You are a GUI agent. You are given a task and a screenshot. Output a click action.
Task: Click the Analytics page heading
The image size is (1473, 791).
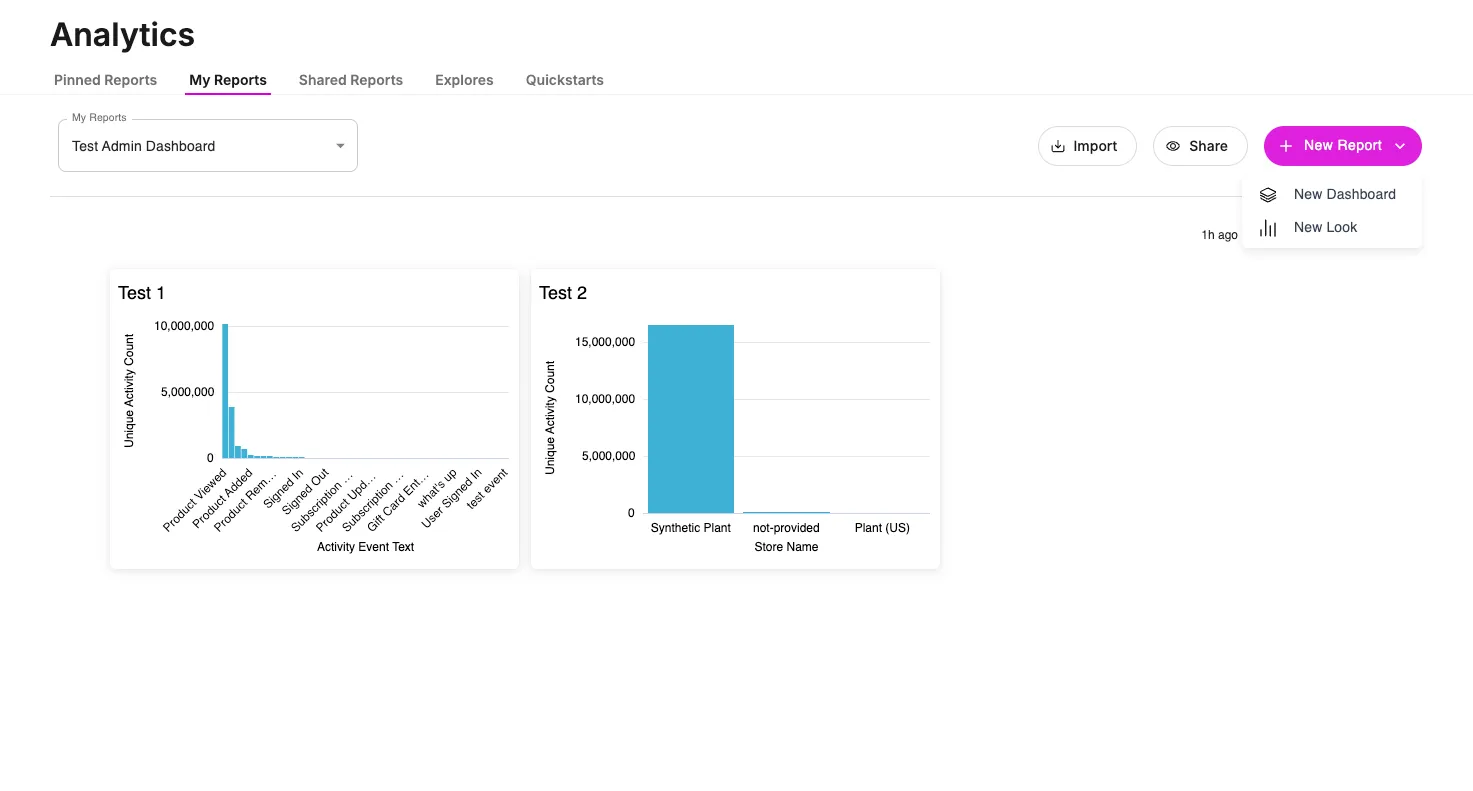123,35
